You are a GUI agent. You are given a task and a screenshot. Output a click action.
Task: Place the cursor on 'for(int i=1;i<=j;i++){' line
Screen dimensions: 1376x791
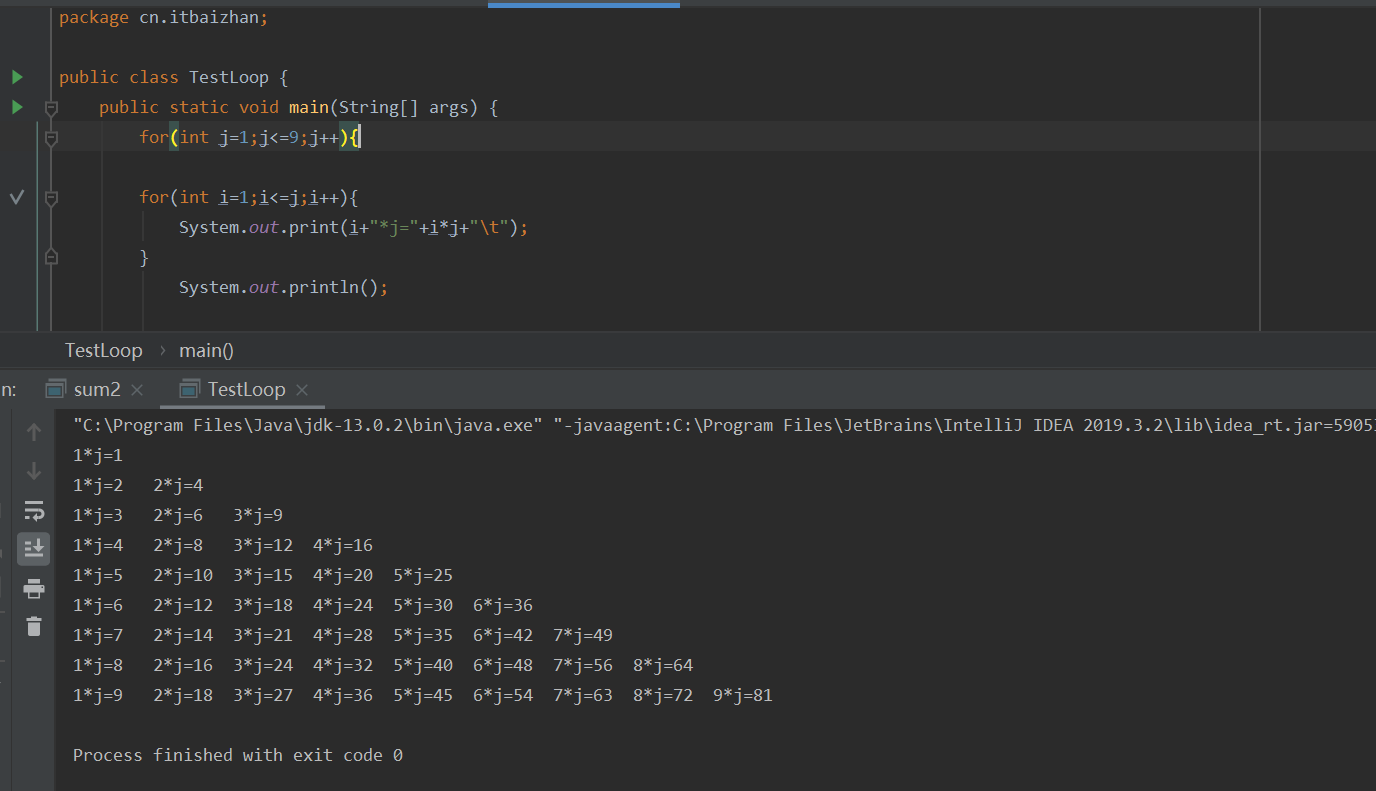coord(249,197)
